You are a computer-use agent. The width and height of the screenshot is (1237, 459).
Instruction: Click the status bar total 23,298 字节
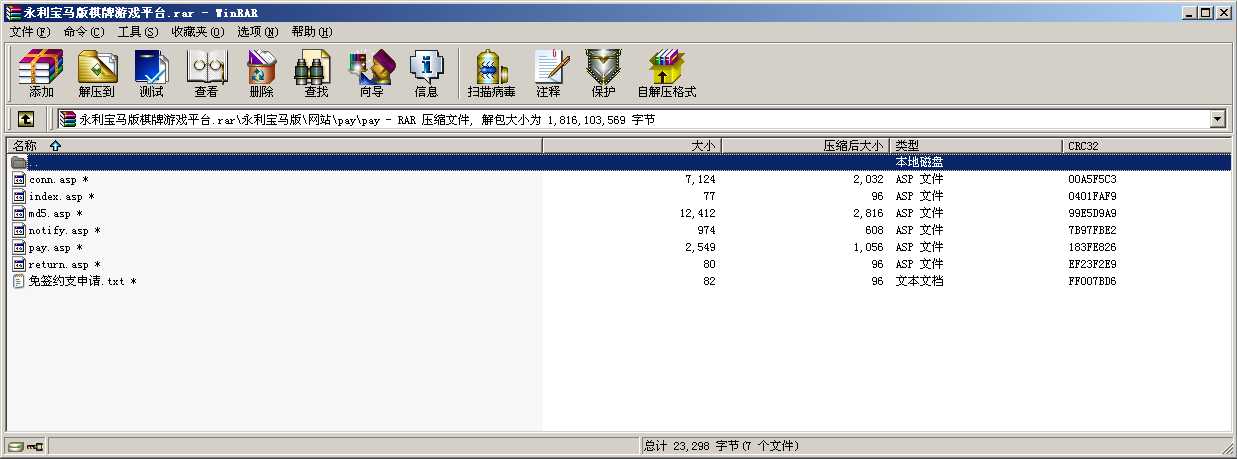pyautogui.click(x=721, y=446)
